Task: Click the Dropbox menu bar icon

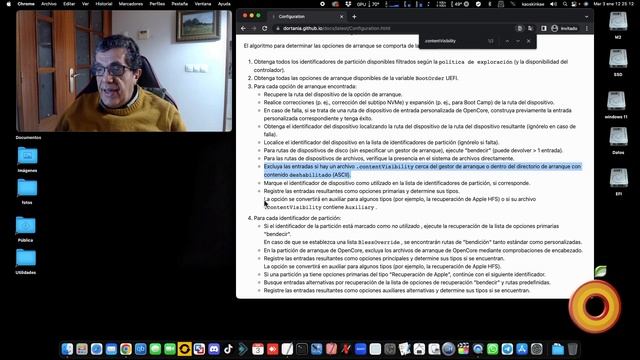Action: pyautogui.click(x=348, y=4)
